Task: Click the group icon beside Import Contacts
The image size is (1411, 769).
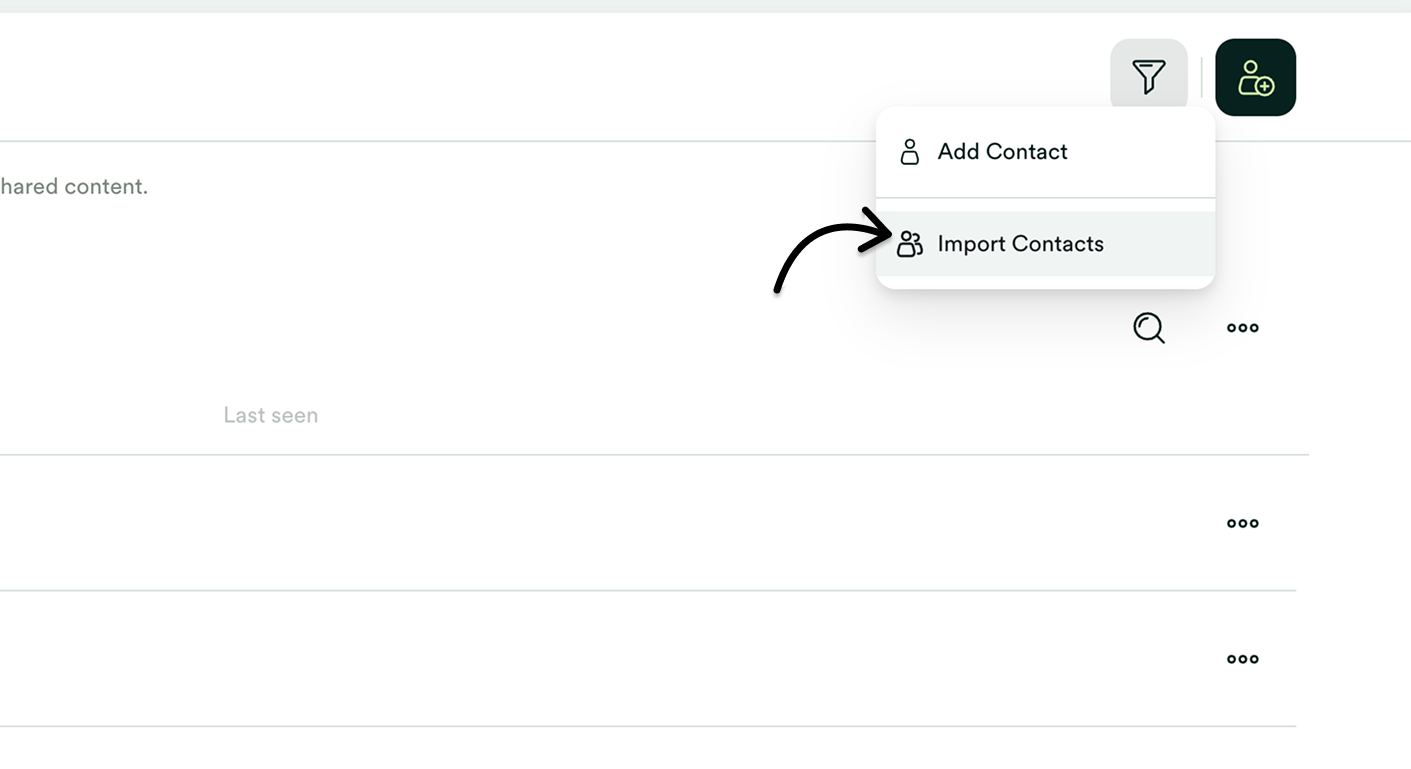Action: [x=910, y=243]
